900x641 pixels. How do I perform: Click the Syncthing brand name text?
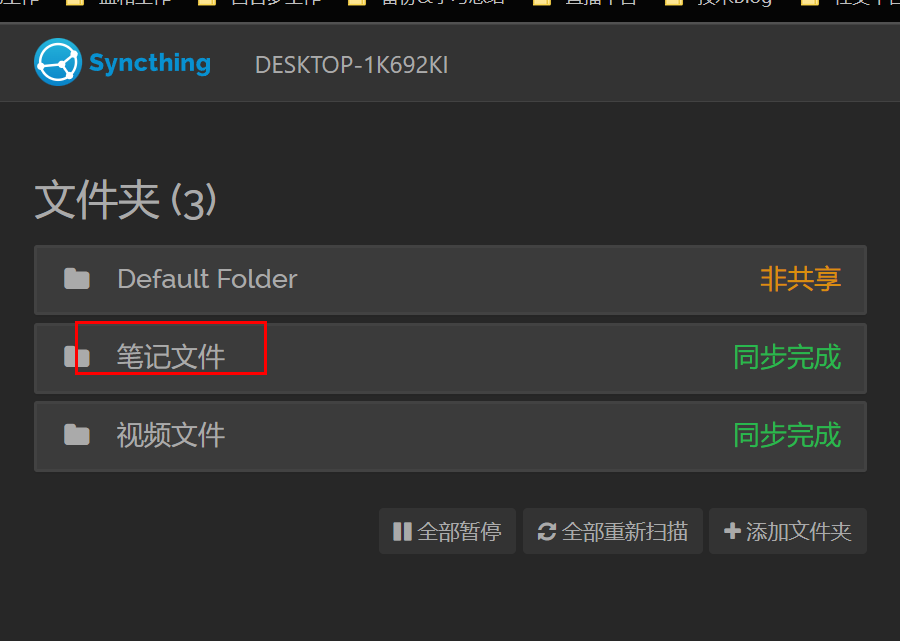click(x=150, y=63)
